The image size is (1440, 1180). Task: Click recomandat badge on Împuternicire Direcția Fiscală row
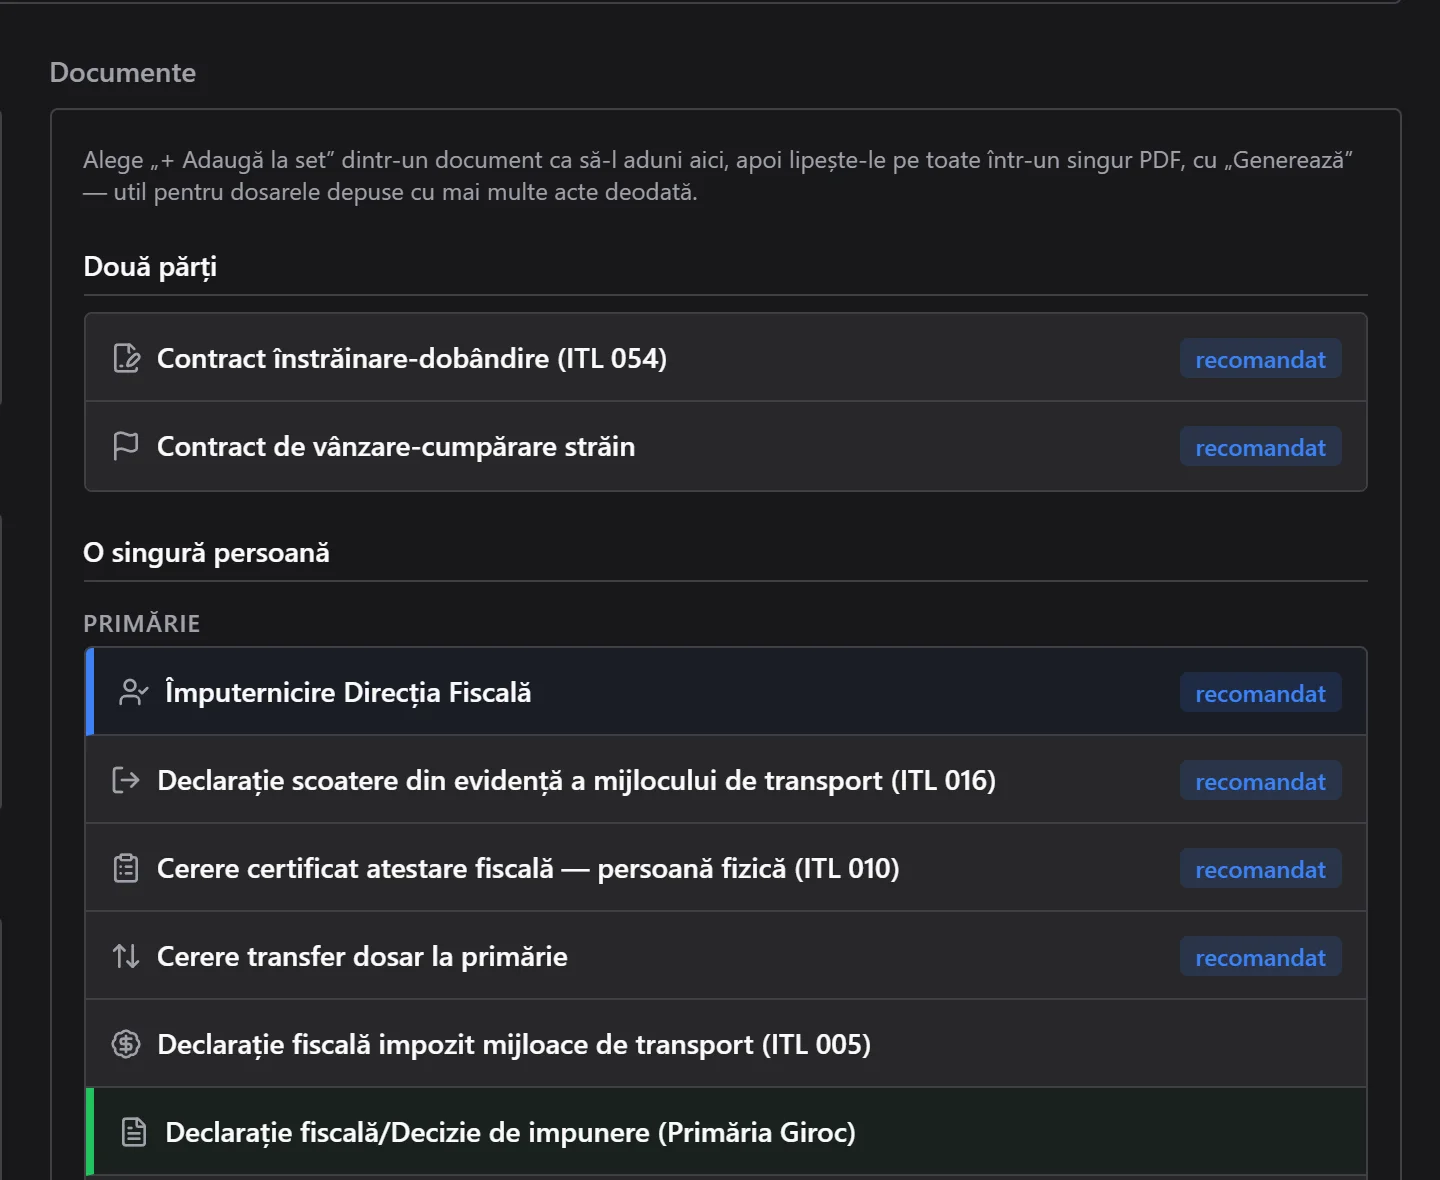click(x=1260, y=693)
